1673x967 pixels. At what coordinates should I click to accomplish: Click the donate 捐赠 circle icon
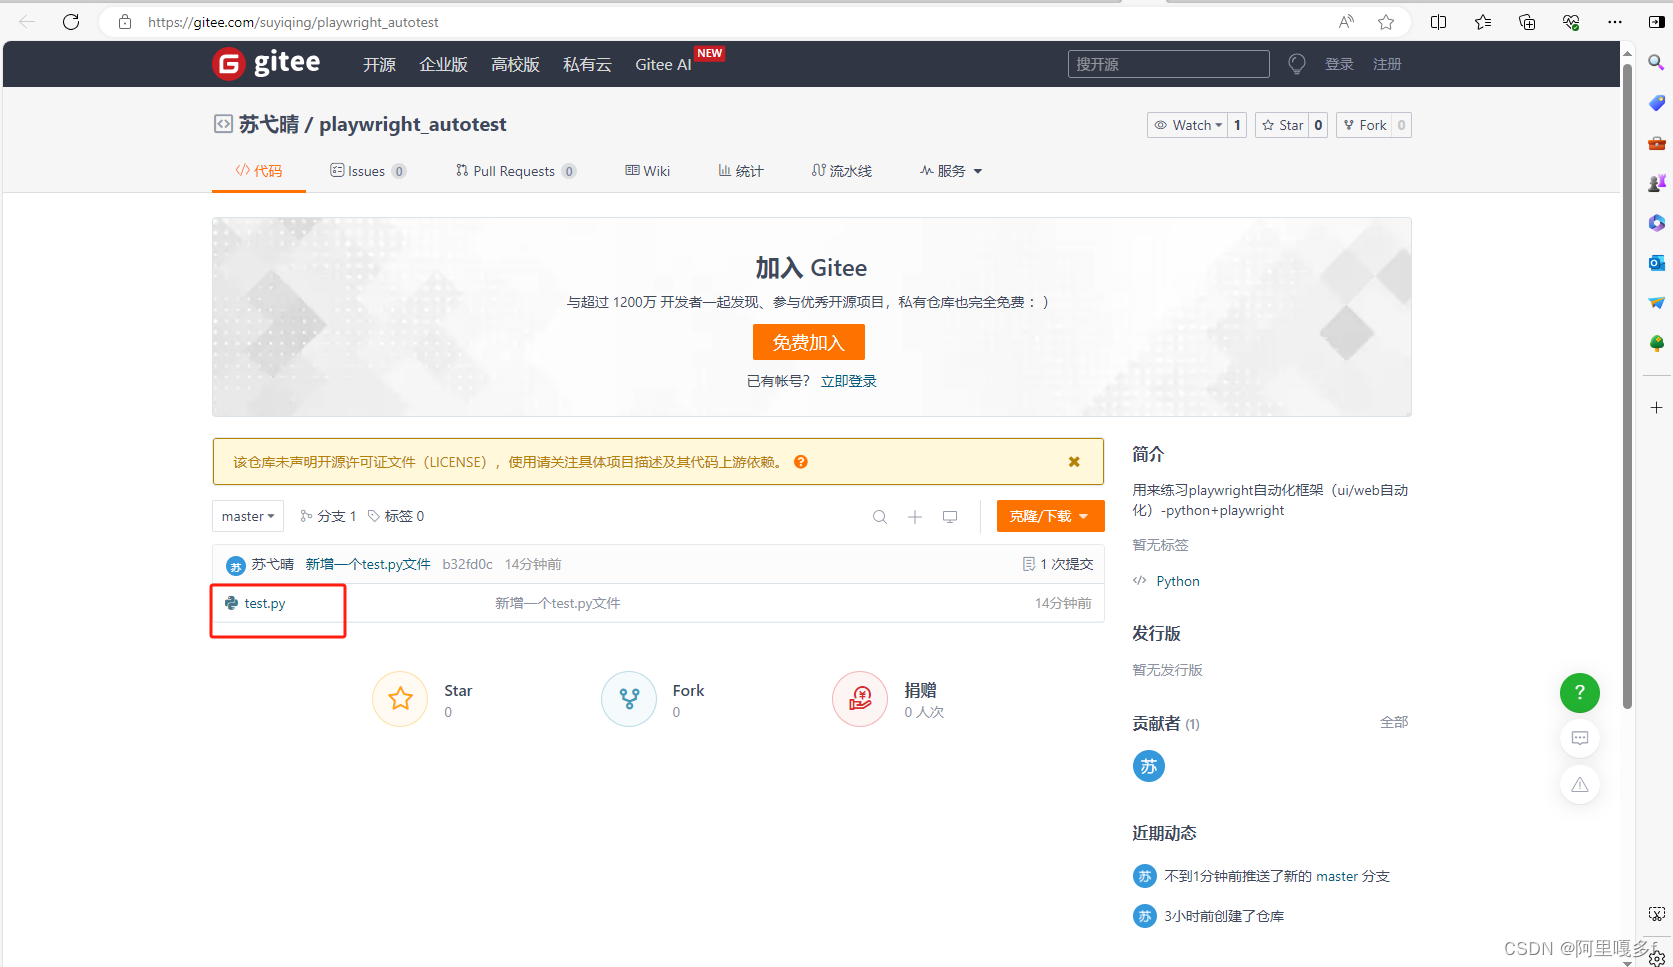pyautogui.click(x=860, y=699)
